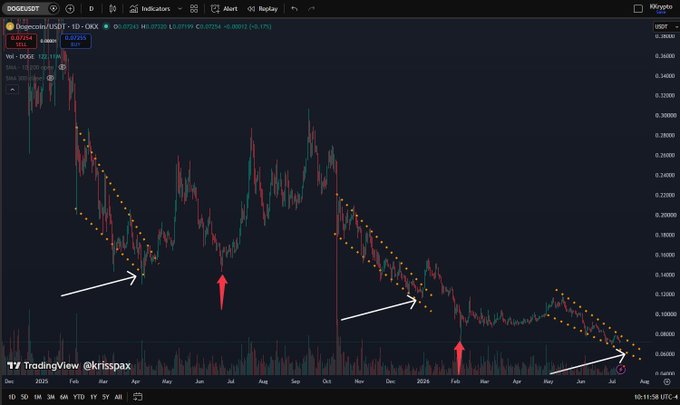Image resolution: width=680 pixels, height=405 pixels.
Task: Click the purple lightning event marker
Action: (621, 369)
